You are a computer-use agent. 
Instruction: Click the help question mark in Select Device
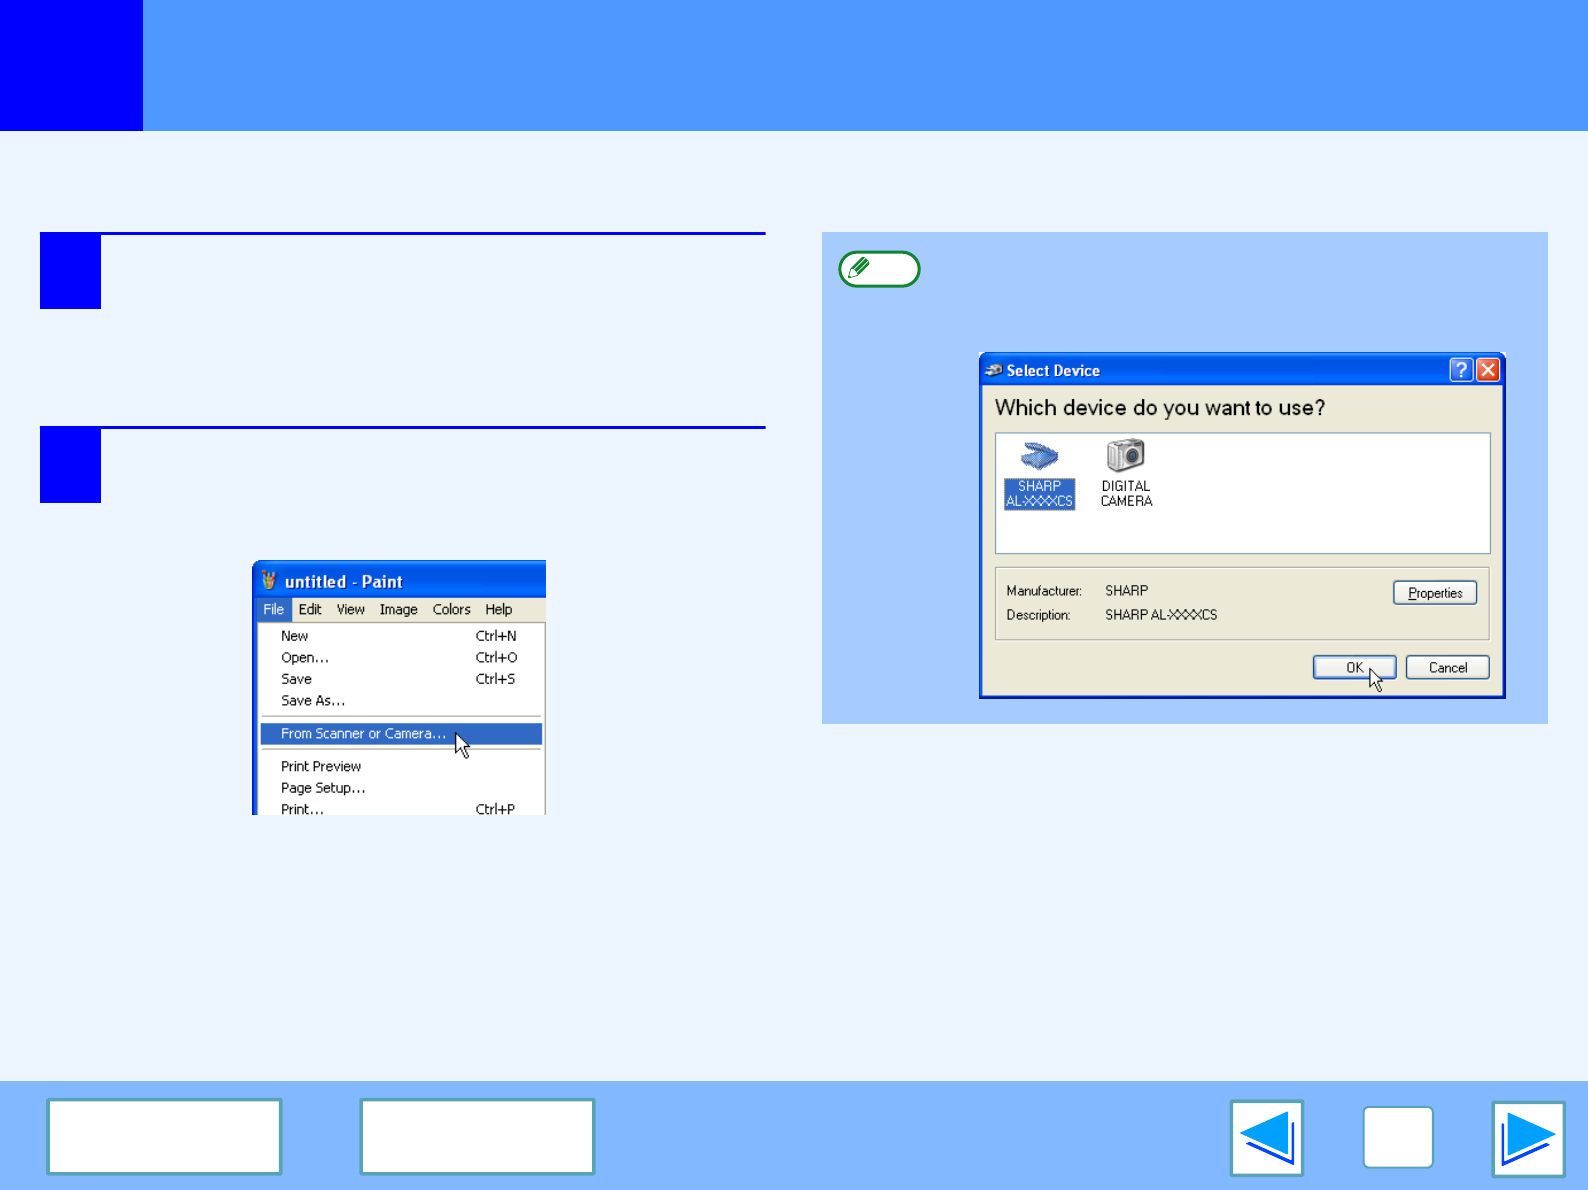(x=1460, y=370)
